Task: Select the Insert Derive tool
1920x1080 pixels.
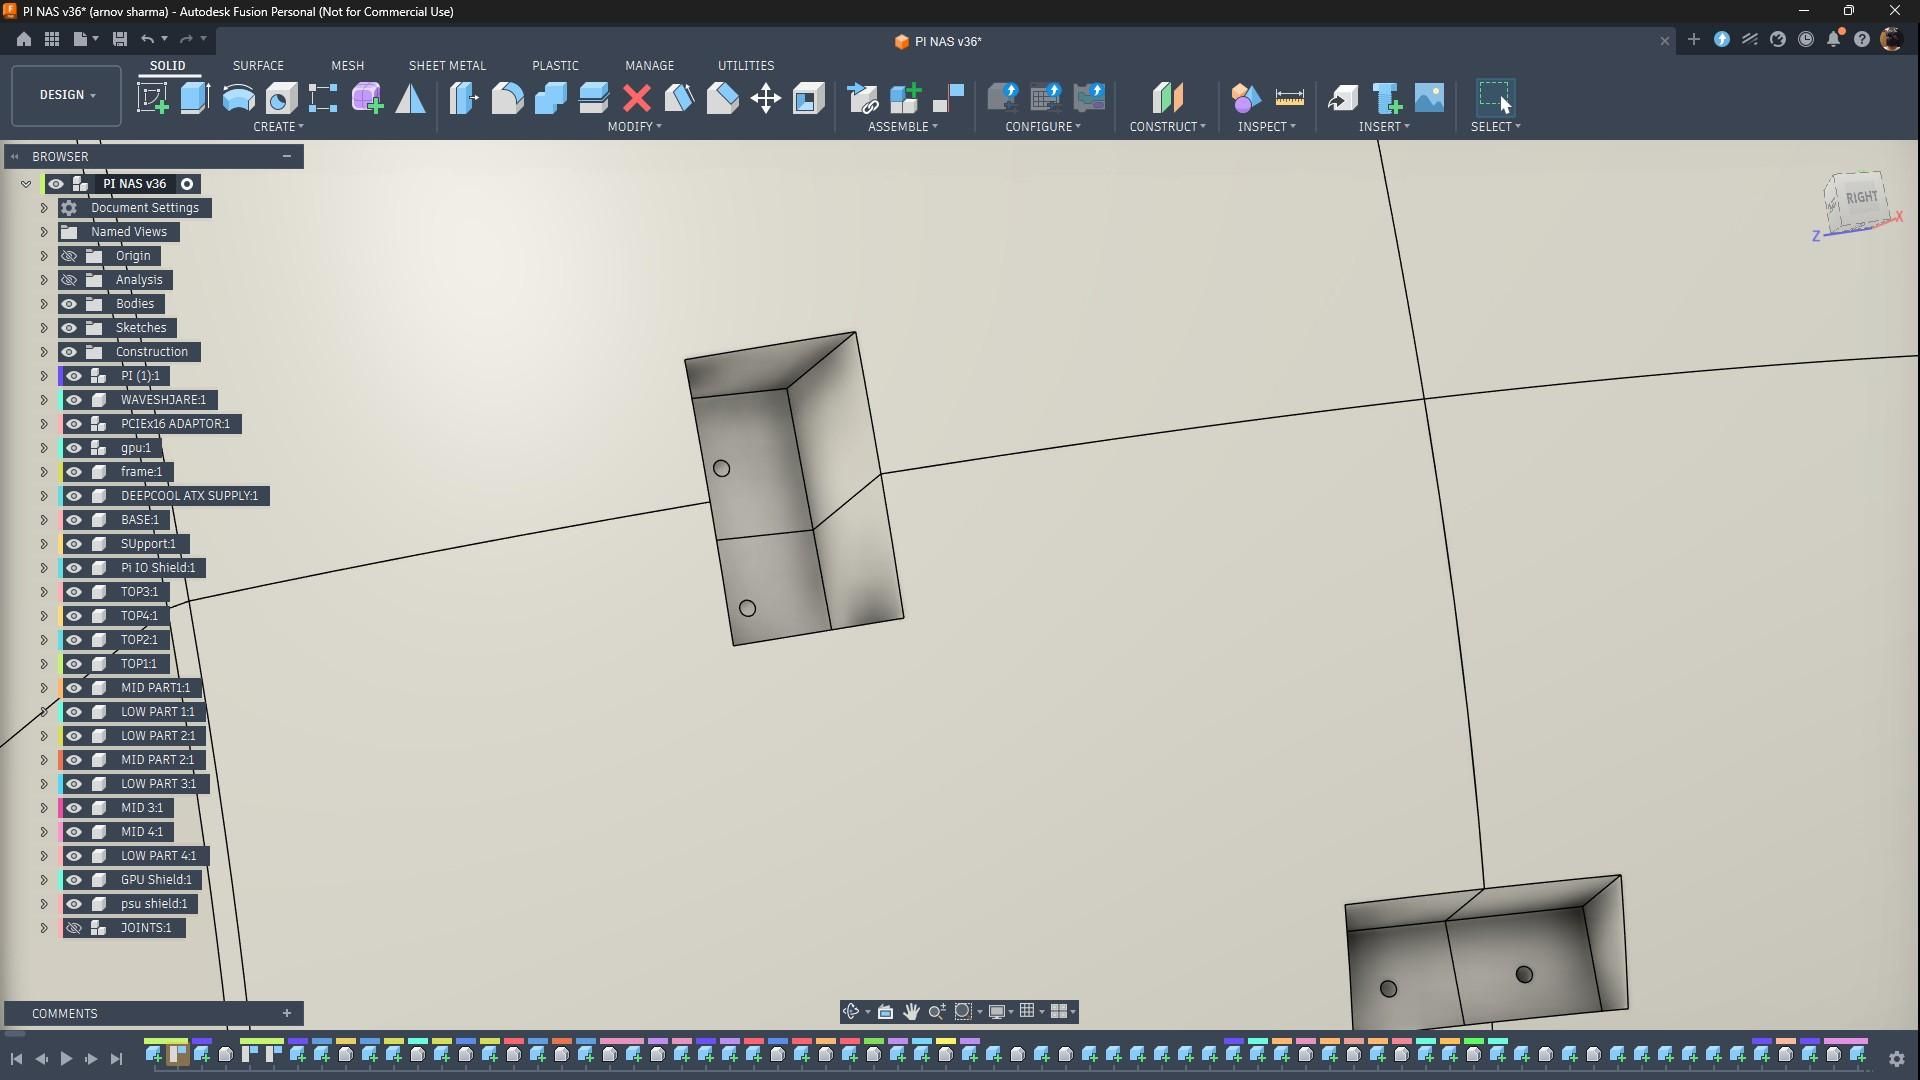Action: click(1343, 98)
